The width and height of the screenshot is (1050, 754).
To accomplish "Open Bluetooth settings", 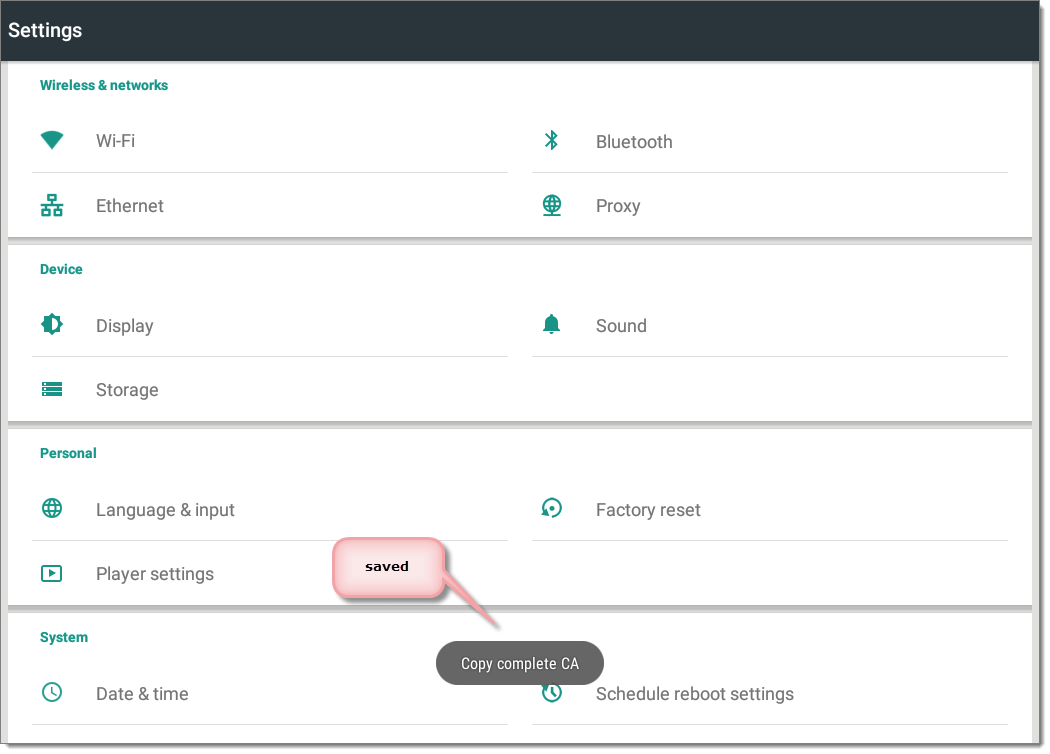I will [769, 141].
